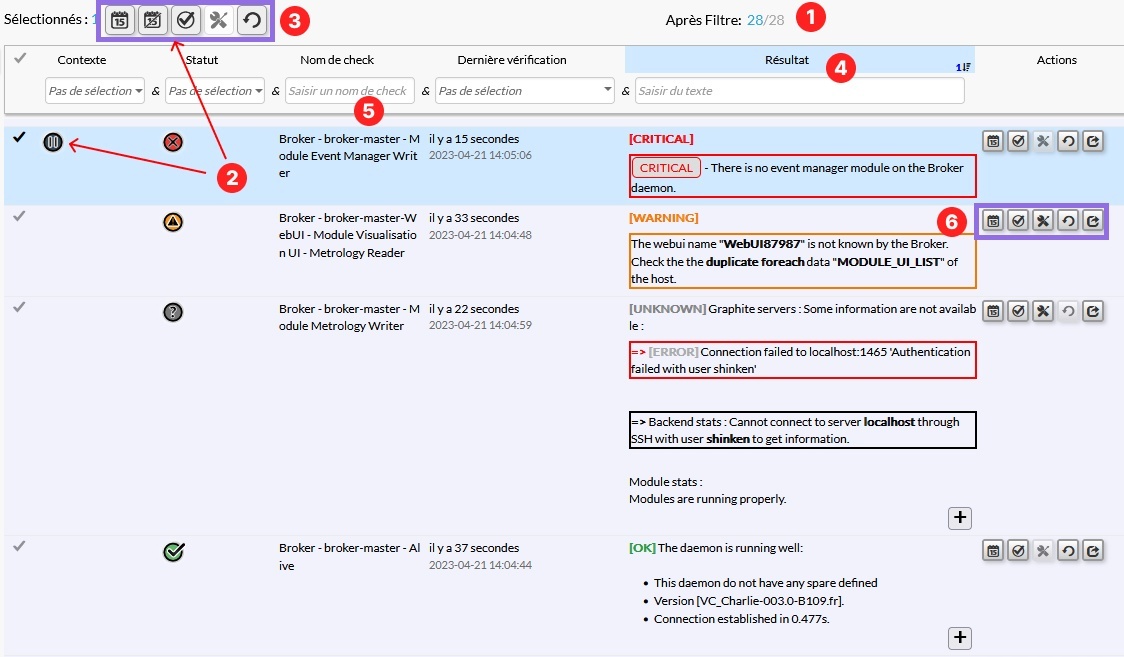The image size is (1124, 657).
Task: Open the Dernière vérification filter dropdown
Action: 525,91
